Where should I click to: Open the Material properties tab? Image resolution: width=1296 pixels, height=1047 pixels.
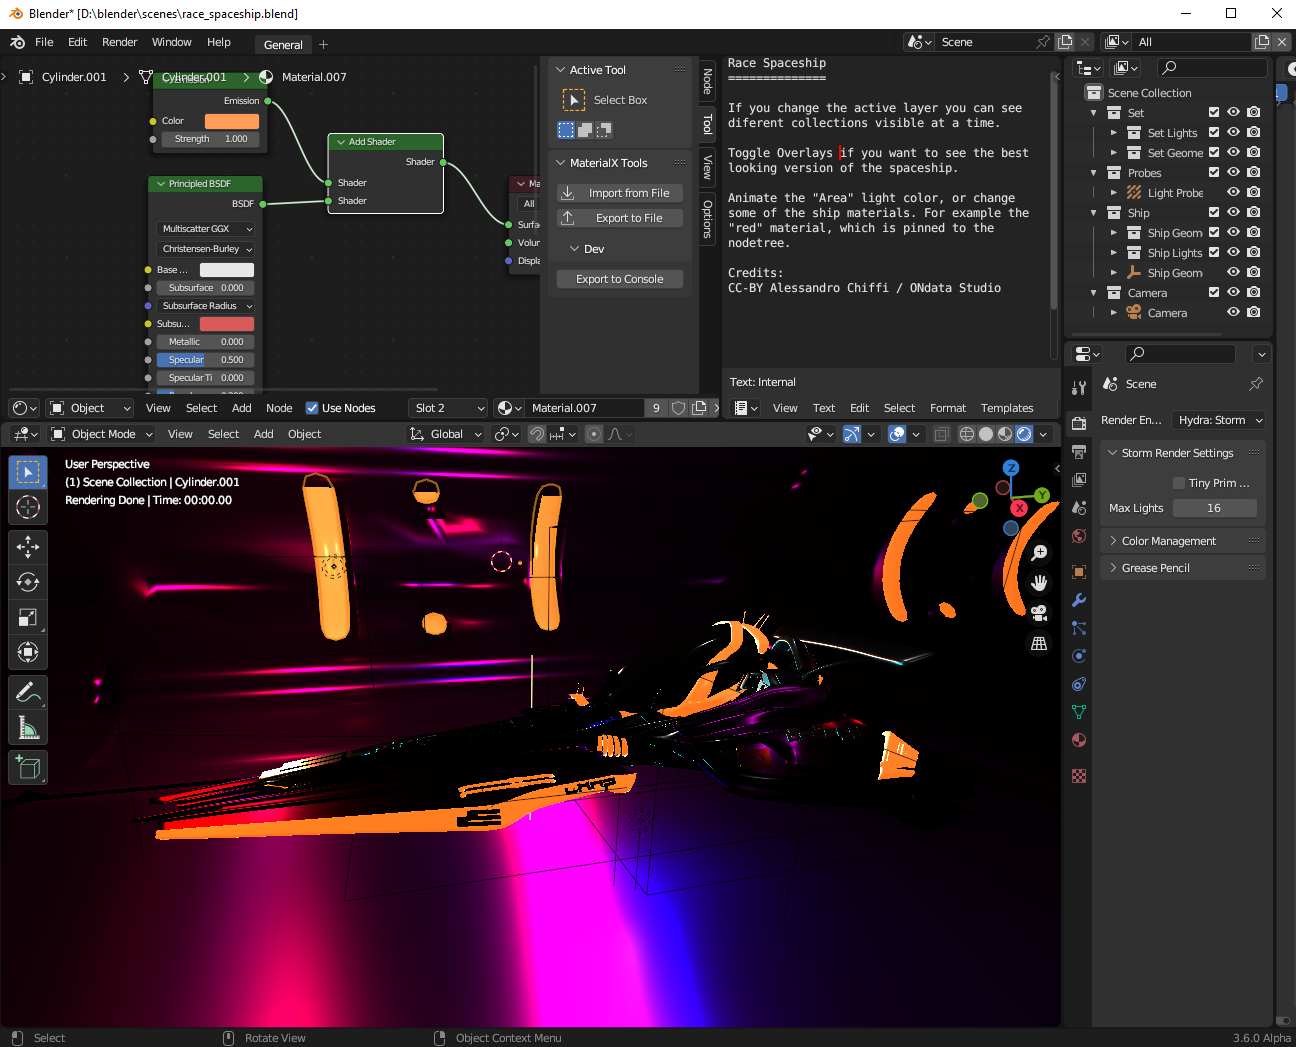[x=1079, y=740]
